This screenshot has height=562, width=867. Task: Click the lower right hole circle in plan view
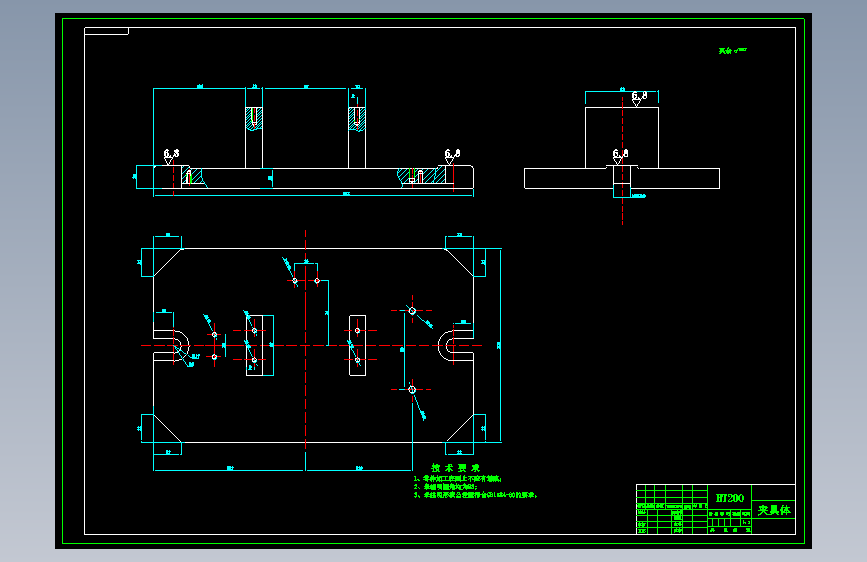pos(412,390)
